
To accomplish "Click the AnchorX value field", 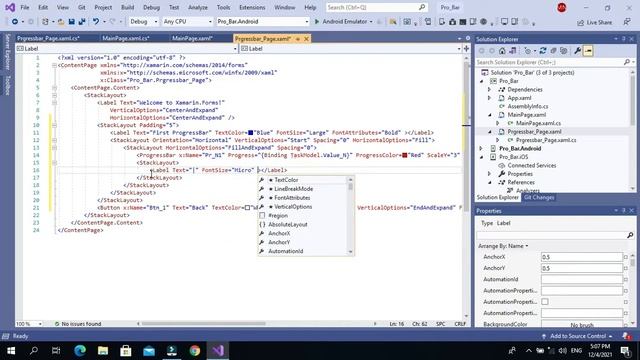I will pos(582,257).
